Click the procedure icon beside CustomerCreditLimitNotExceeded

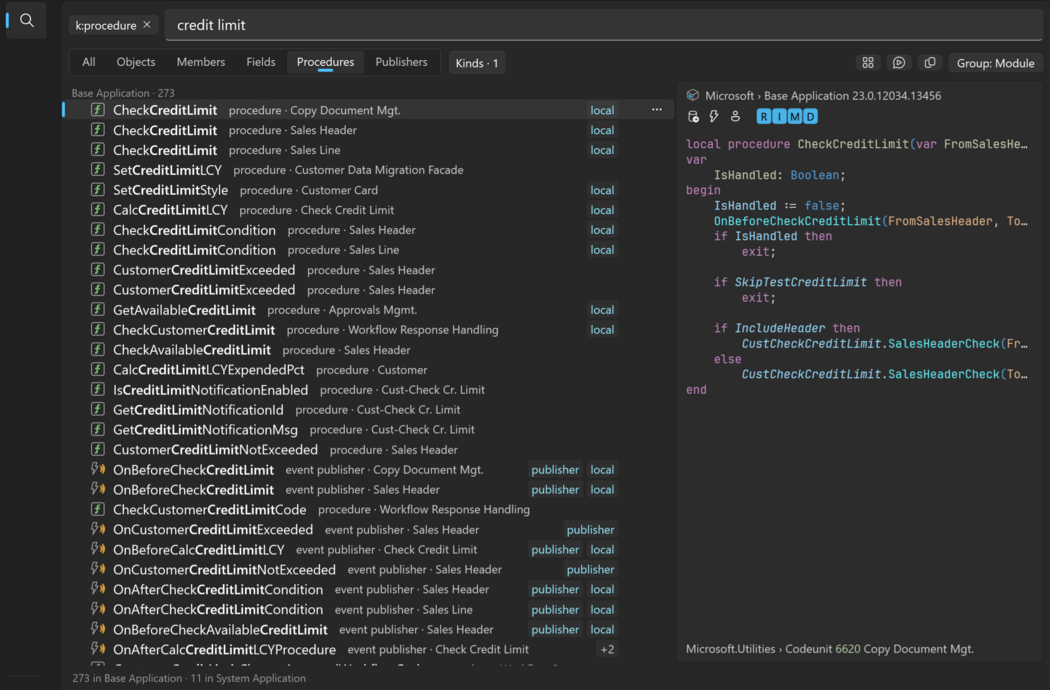(x=98, y=450)
